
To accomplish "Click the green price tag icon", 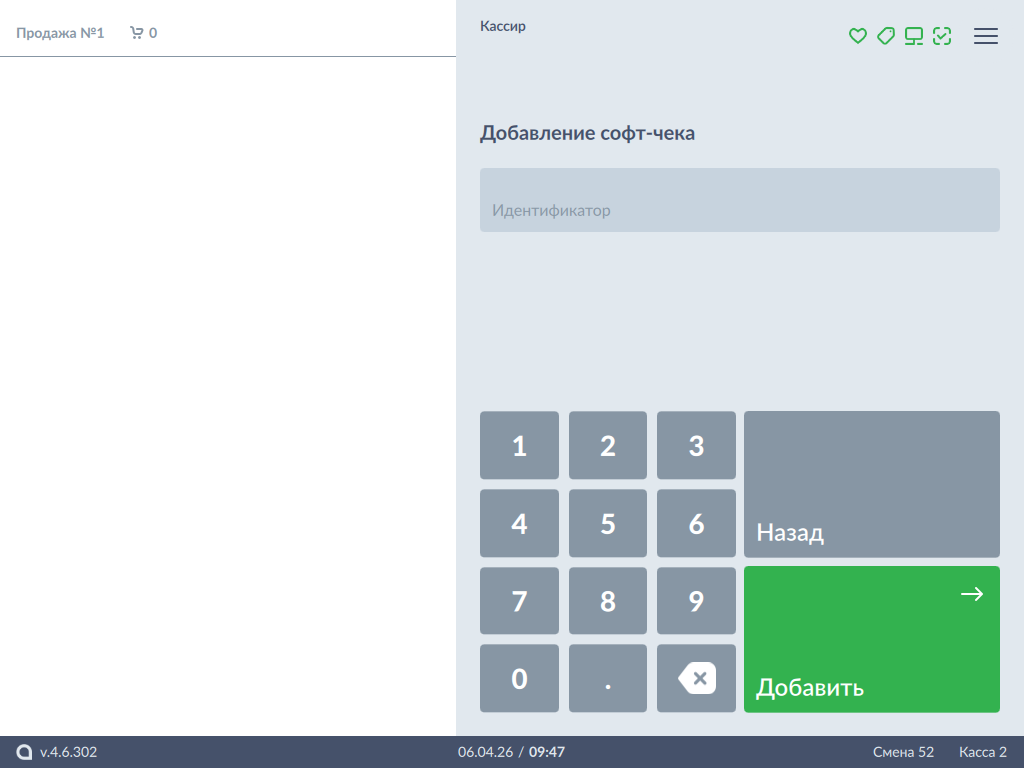I will [885, 36].
